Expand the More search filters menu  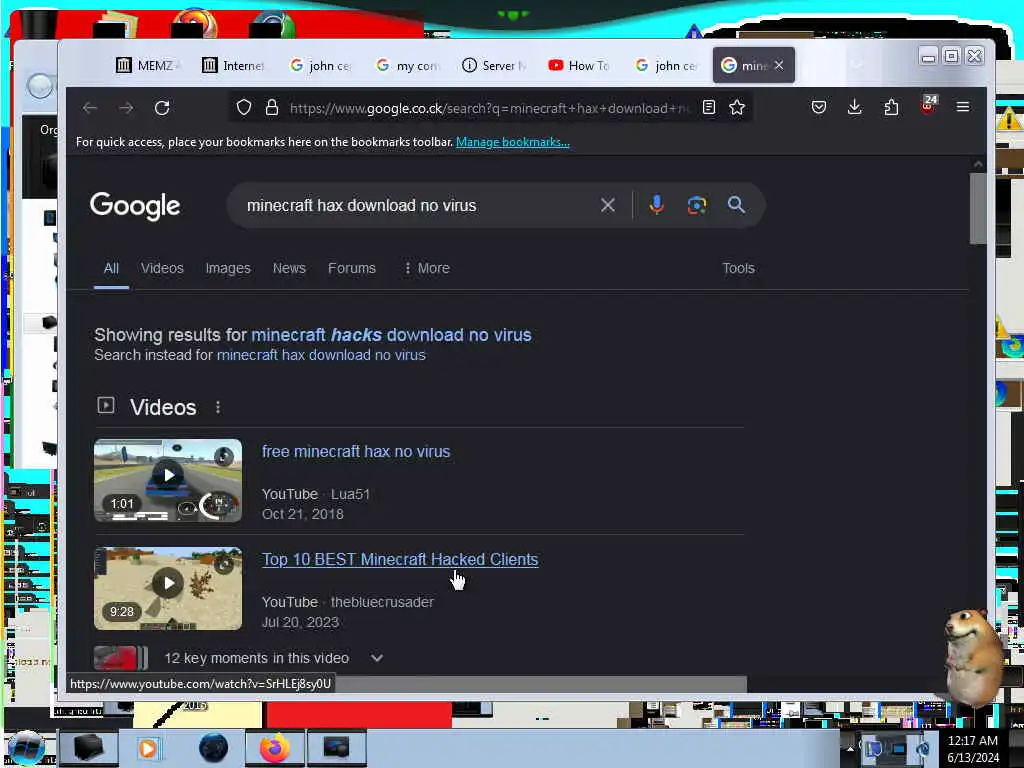pos(427,268)
